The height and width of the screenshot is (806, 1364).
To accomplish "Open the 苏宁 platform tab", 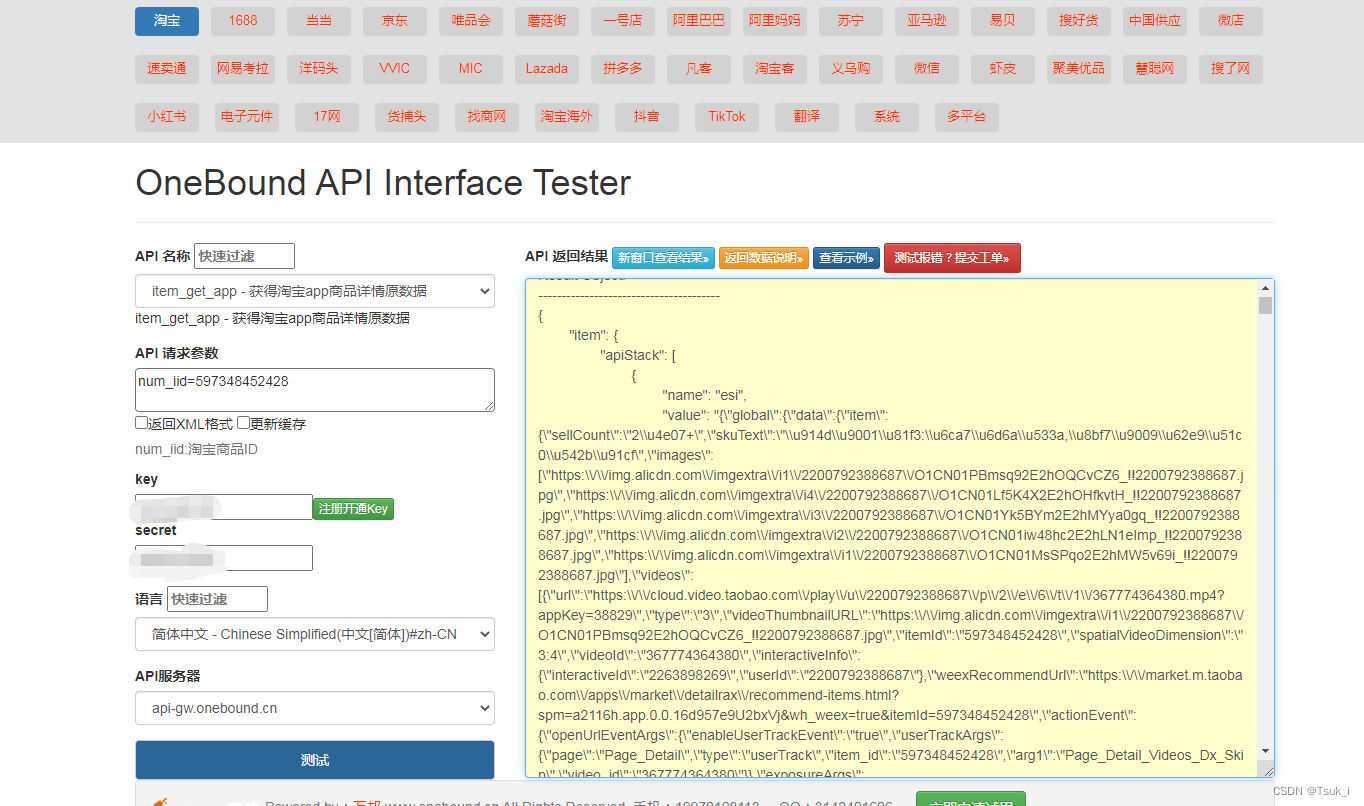I will (x=851, y=21).
